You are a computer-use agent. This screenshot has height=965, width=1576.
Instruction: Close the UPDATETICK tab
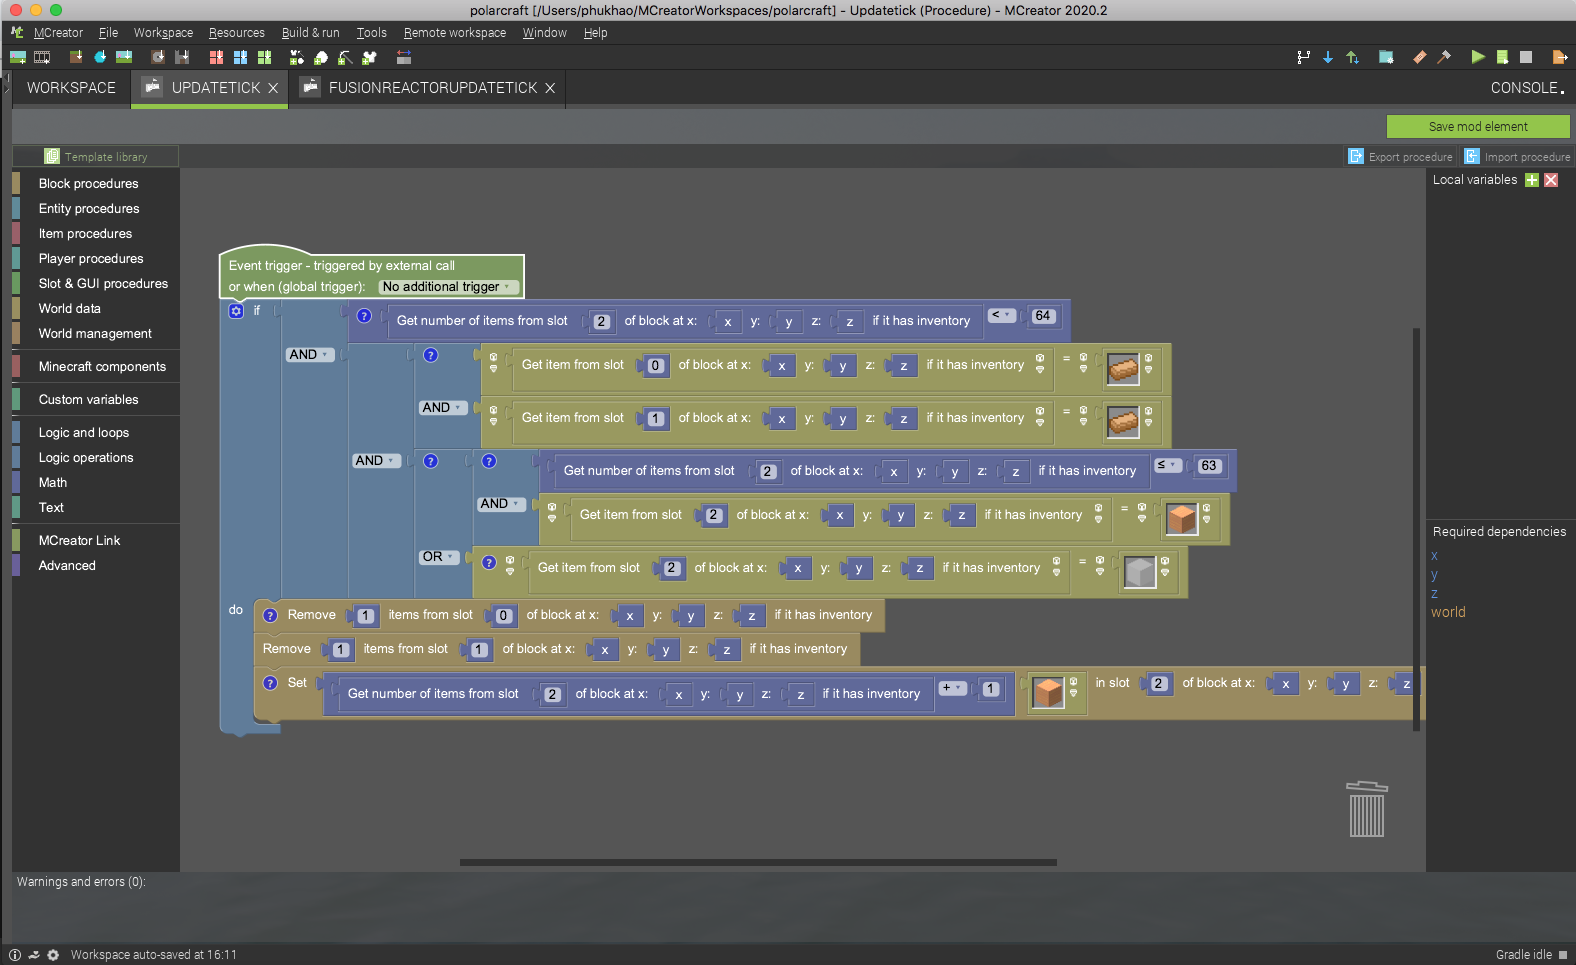click(273, 88)
